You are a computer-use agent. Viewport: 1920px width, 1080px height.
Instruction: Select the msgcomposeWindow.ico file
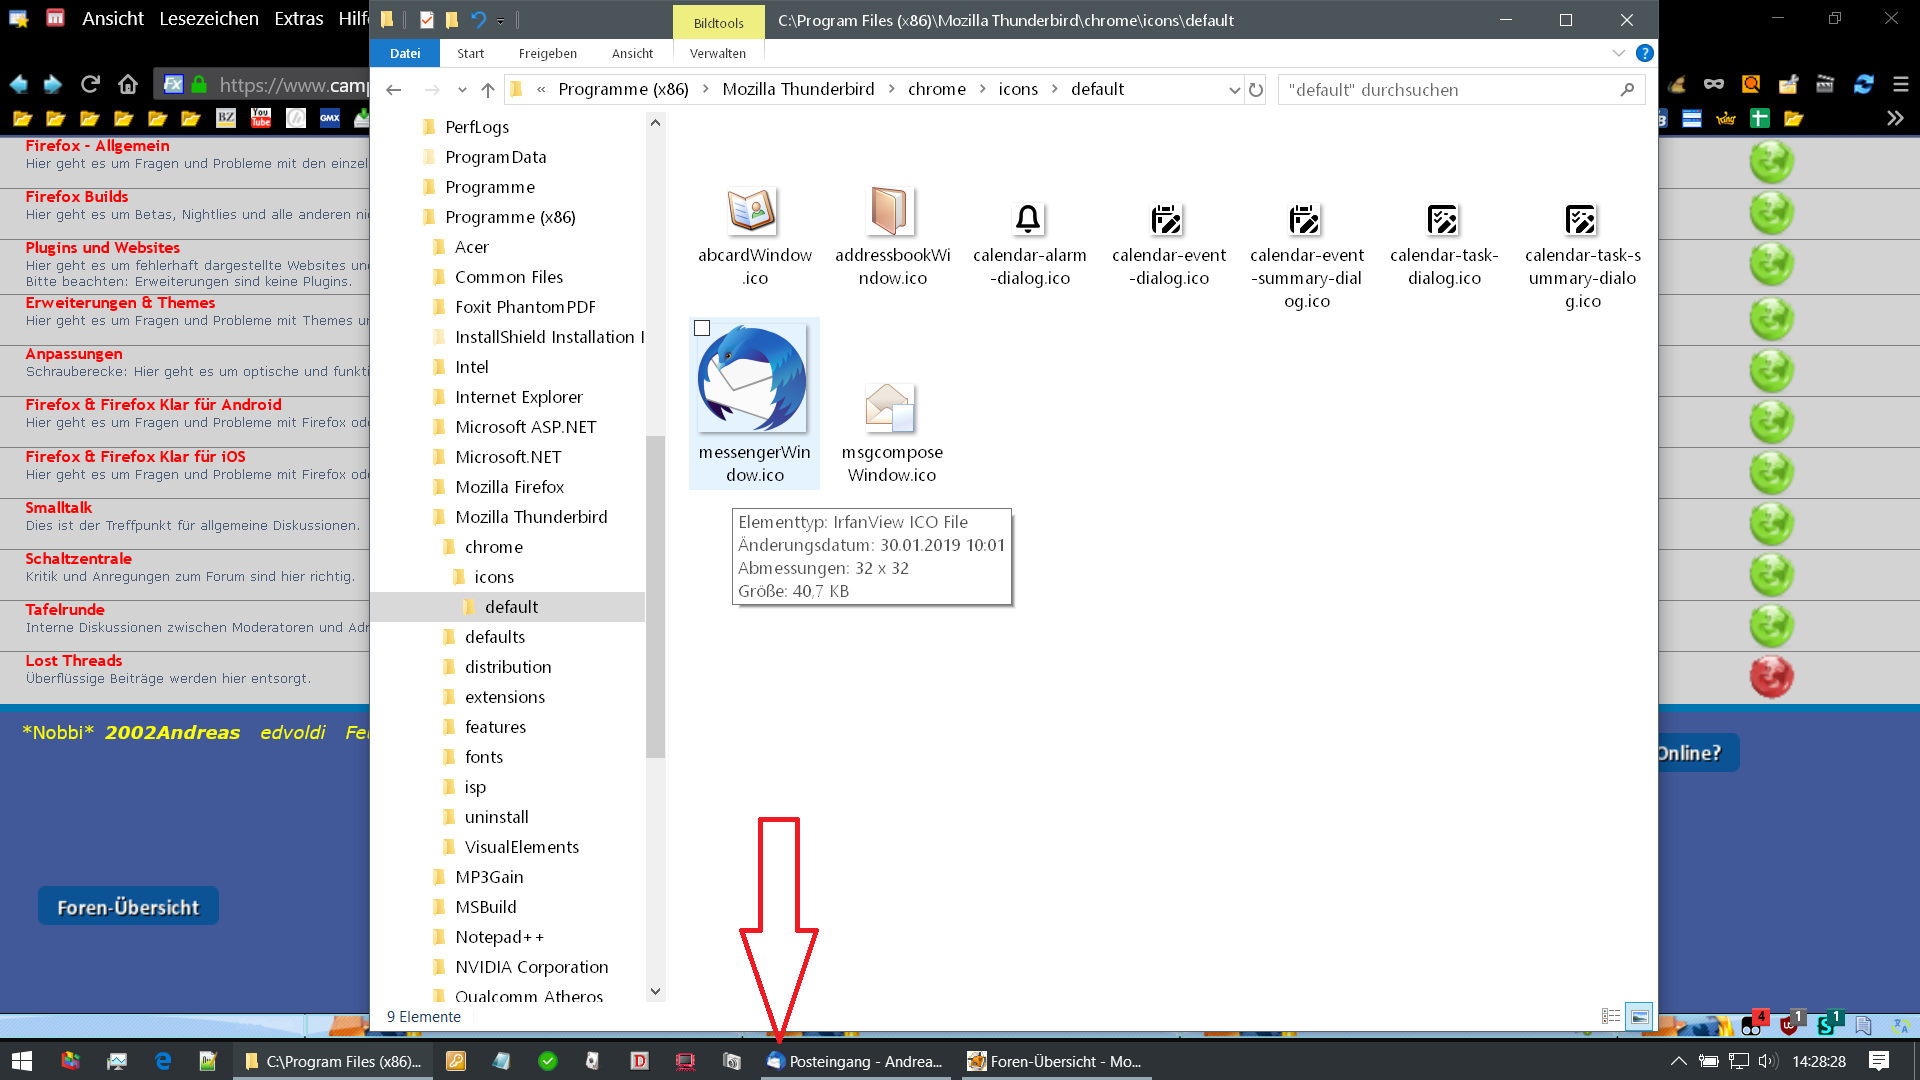coord(890,408)
